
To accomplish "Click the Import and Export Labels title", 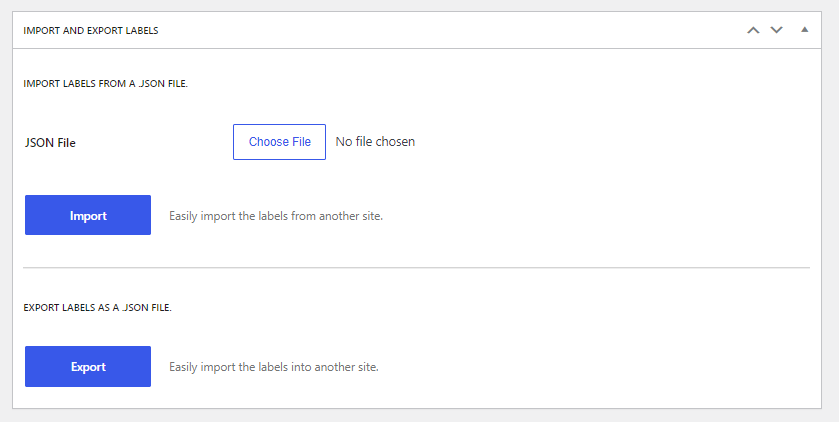I will (x=90, y=30).
